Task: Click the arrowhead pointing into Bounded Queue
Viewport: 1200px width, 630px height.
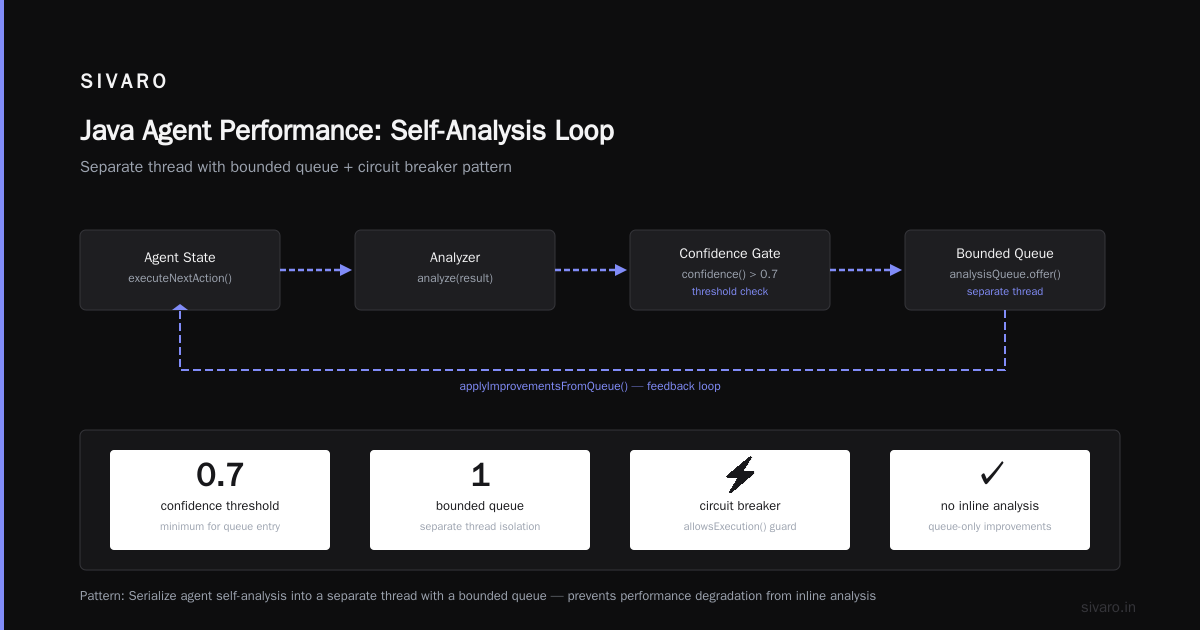Action: pos(896,270)
